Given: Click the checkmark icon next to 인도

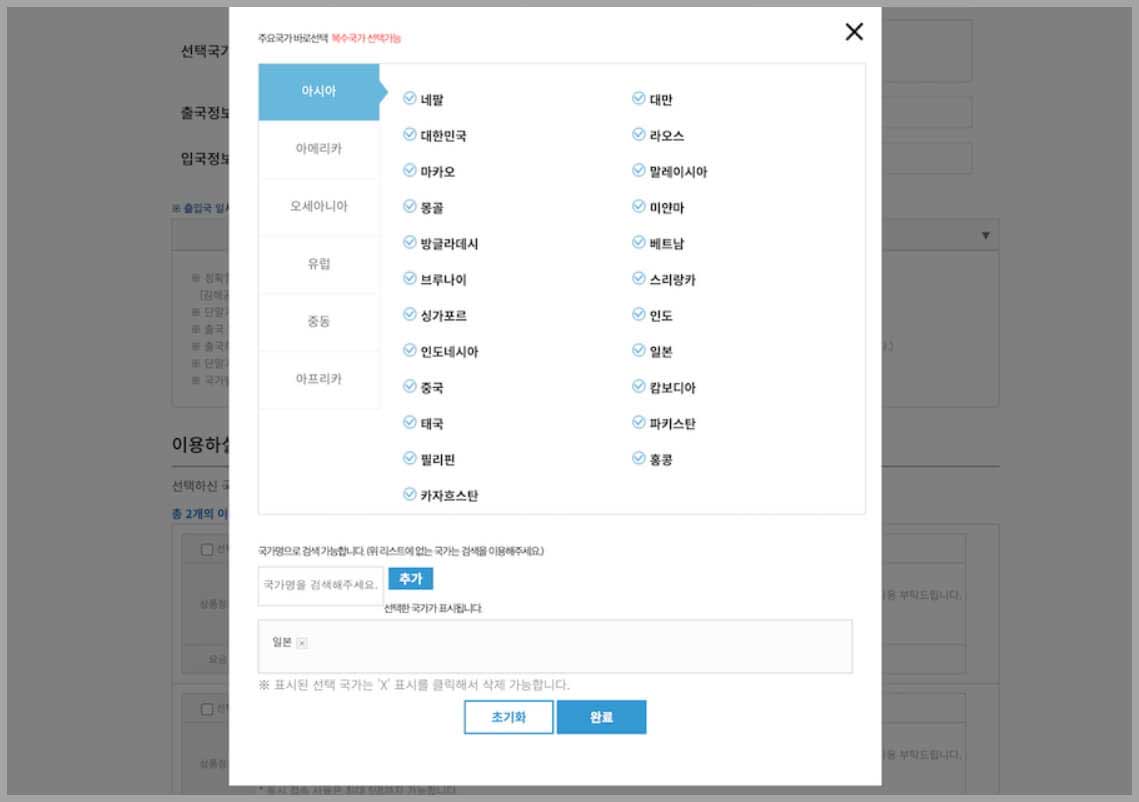Looking at the screenshot, I should pos(636,314).
